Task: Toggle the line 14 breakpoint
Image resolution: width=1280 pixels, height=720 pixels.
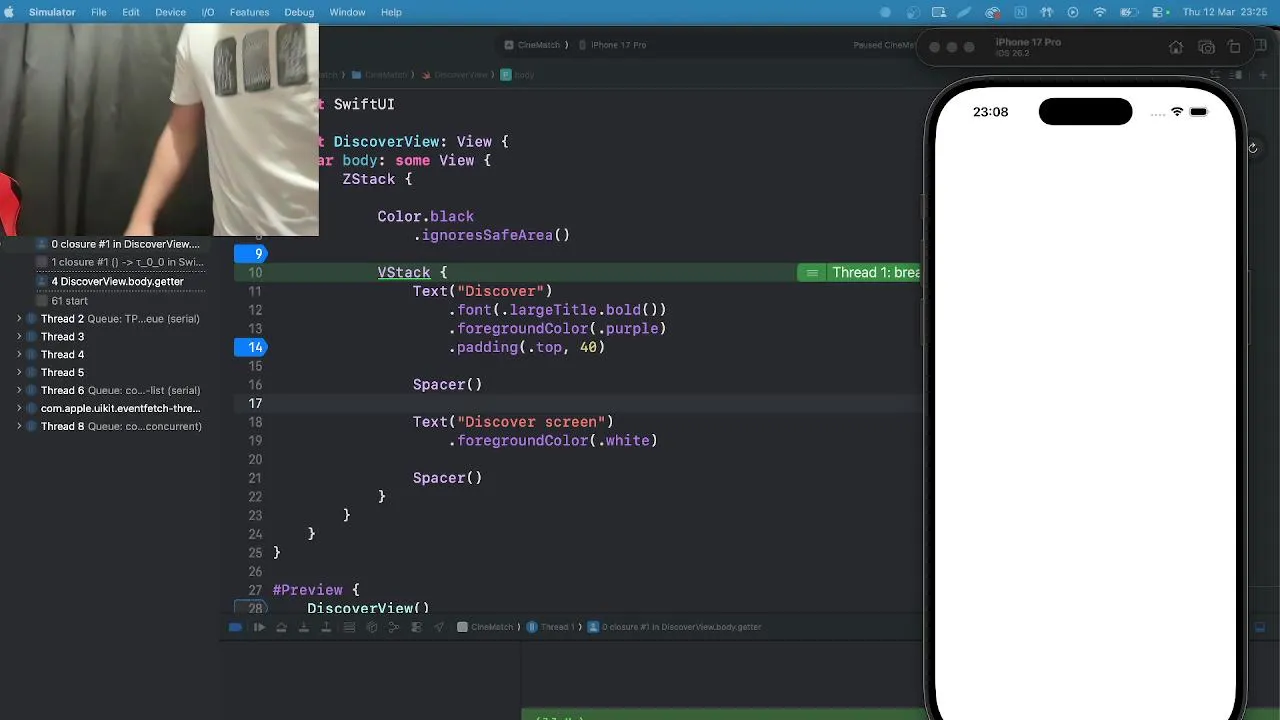Action: coord(251,347)
